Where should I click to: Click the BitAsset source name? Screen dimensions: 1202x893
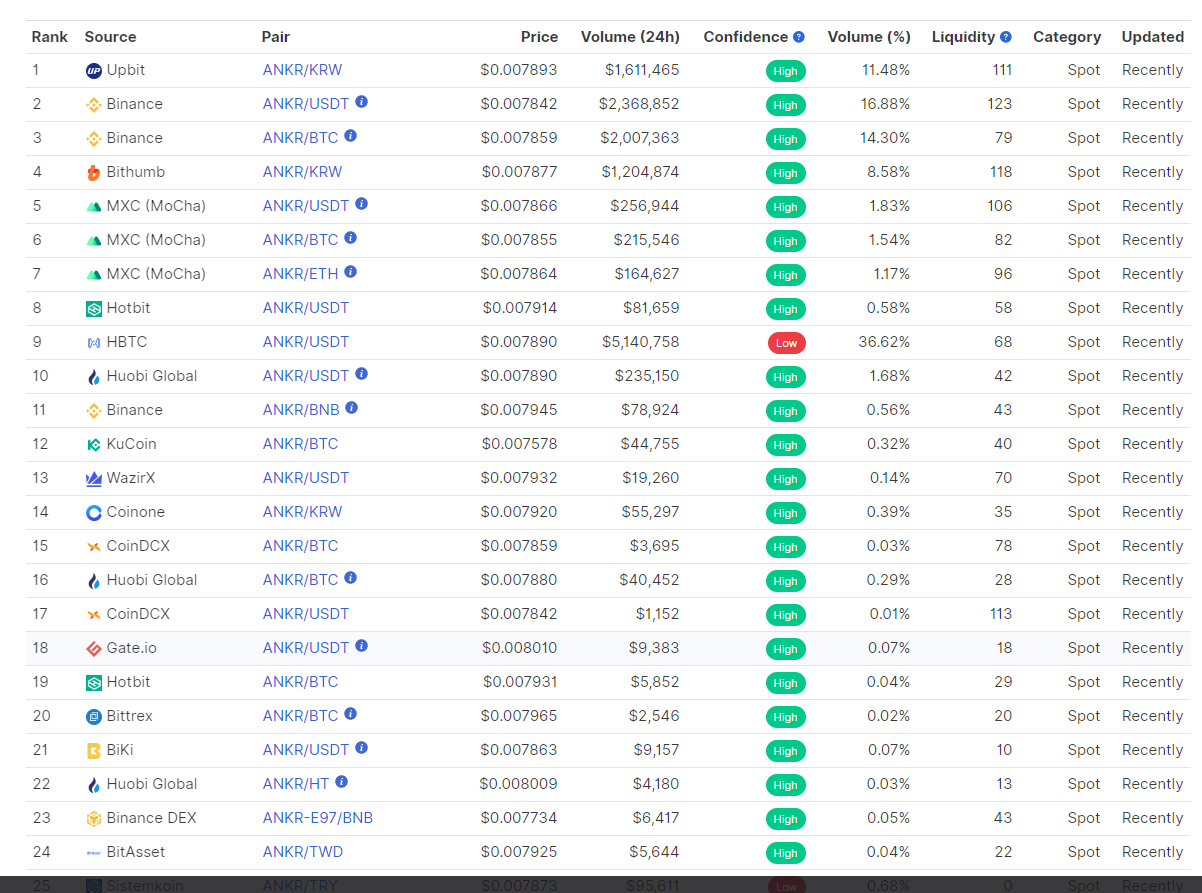click(x=136, y=852)
